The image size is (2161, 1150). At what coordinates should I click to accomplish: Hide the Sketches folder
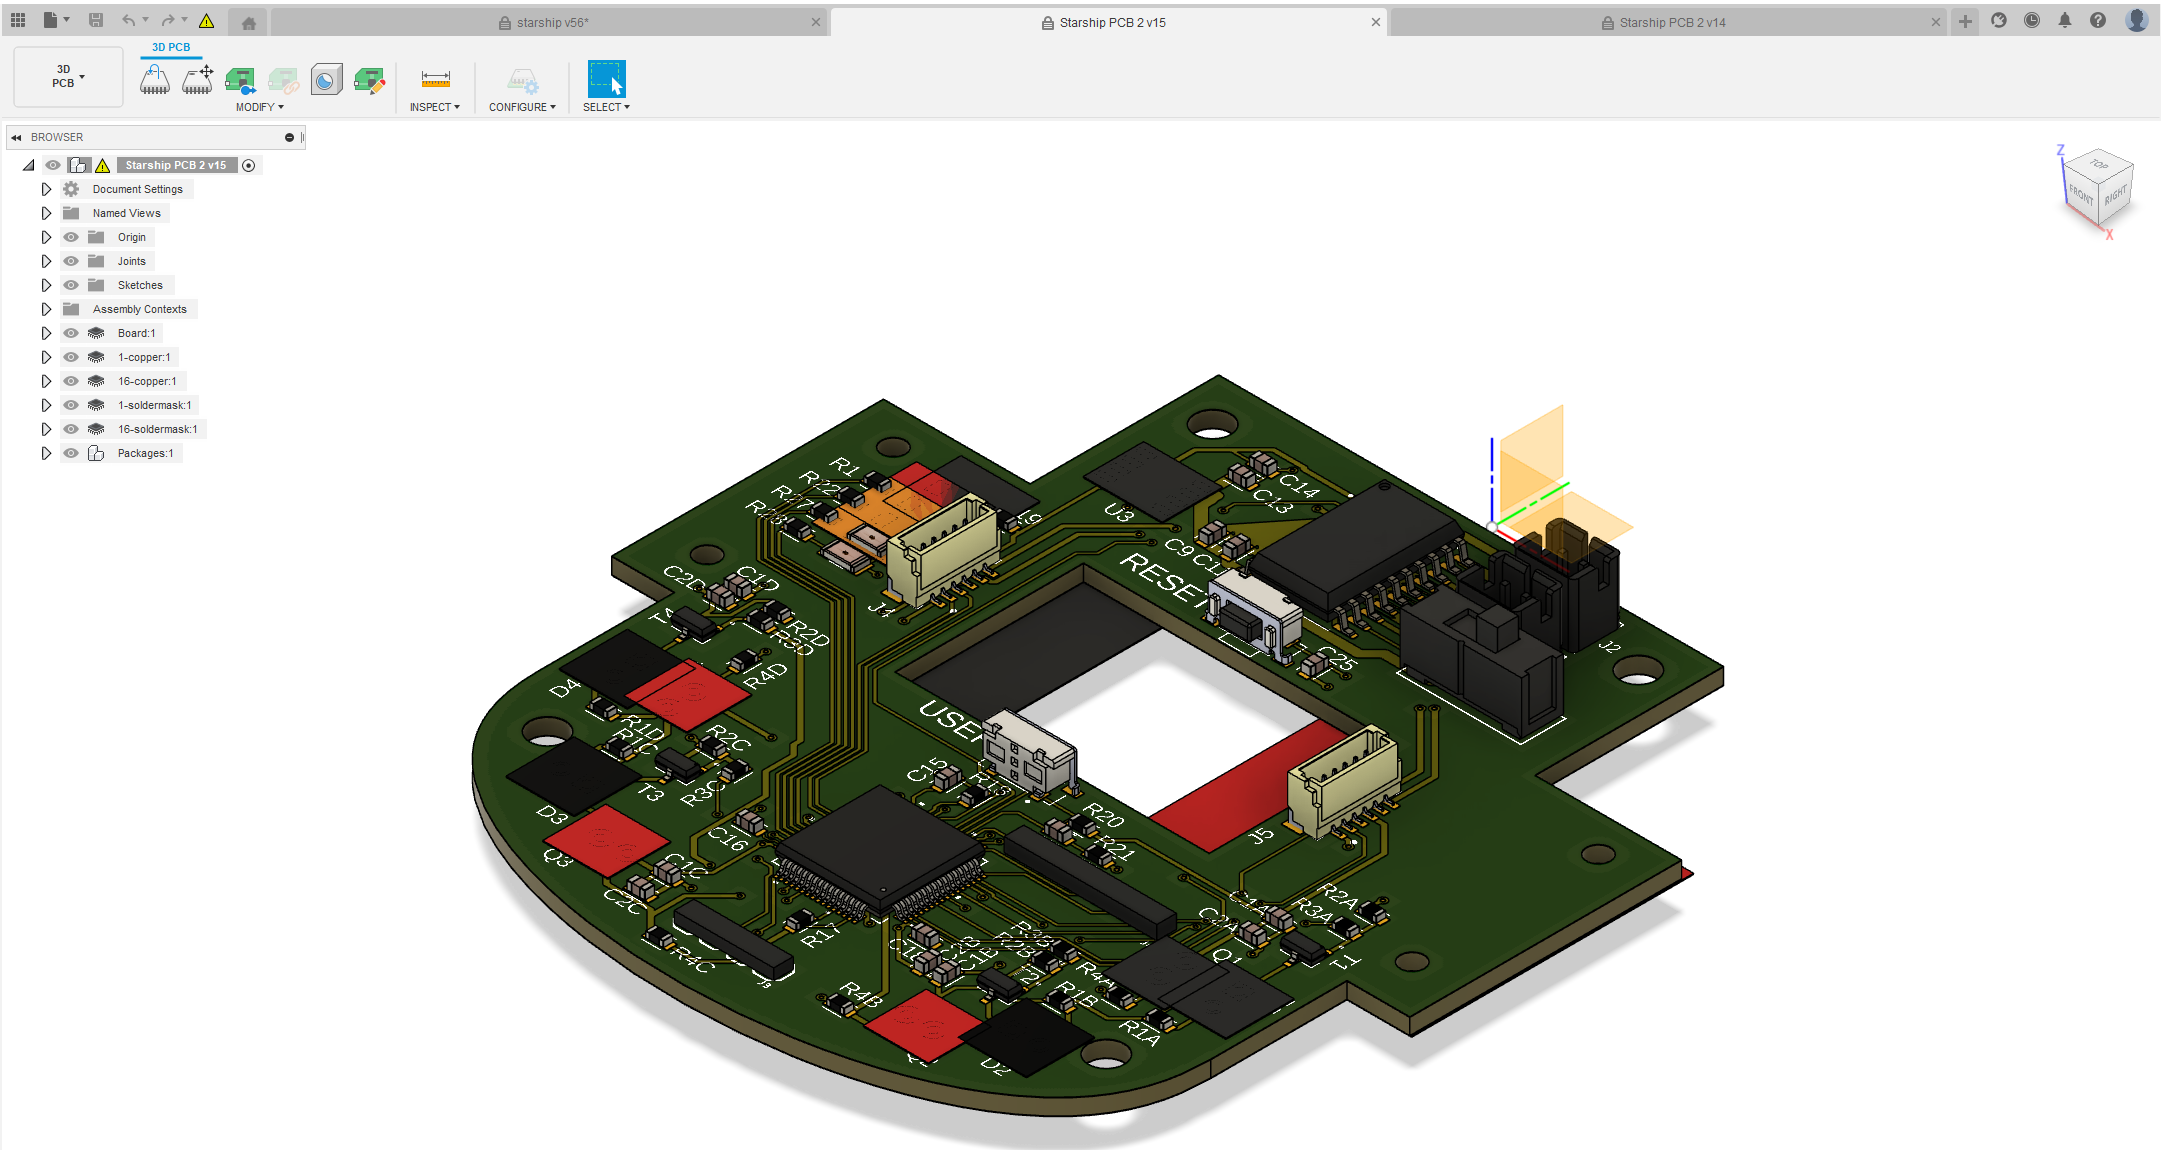(71, 285)
